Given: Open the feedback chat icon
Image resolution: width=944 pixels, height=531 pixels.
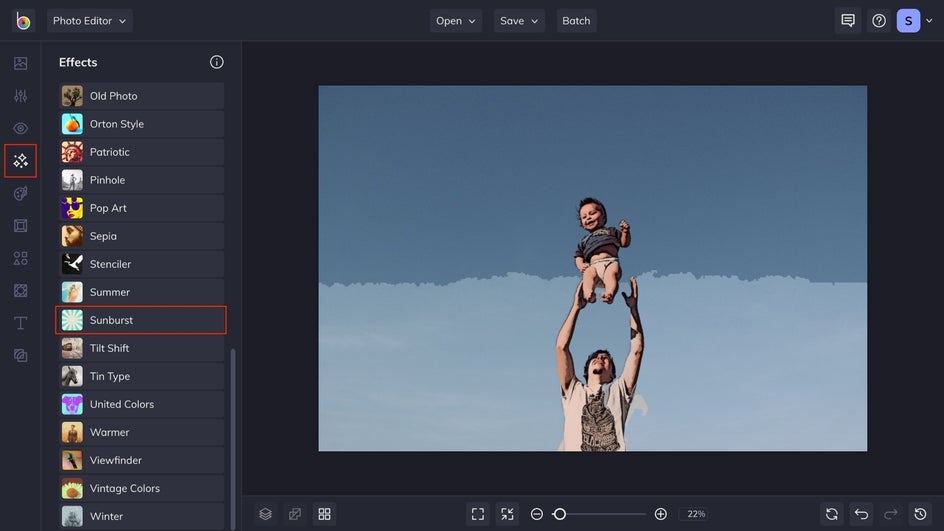Looking at the screenshot, I should pyautogui.click(x=848, y=21).
